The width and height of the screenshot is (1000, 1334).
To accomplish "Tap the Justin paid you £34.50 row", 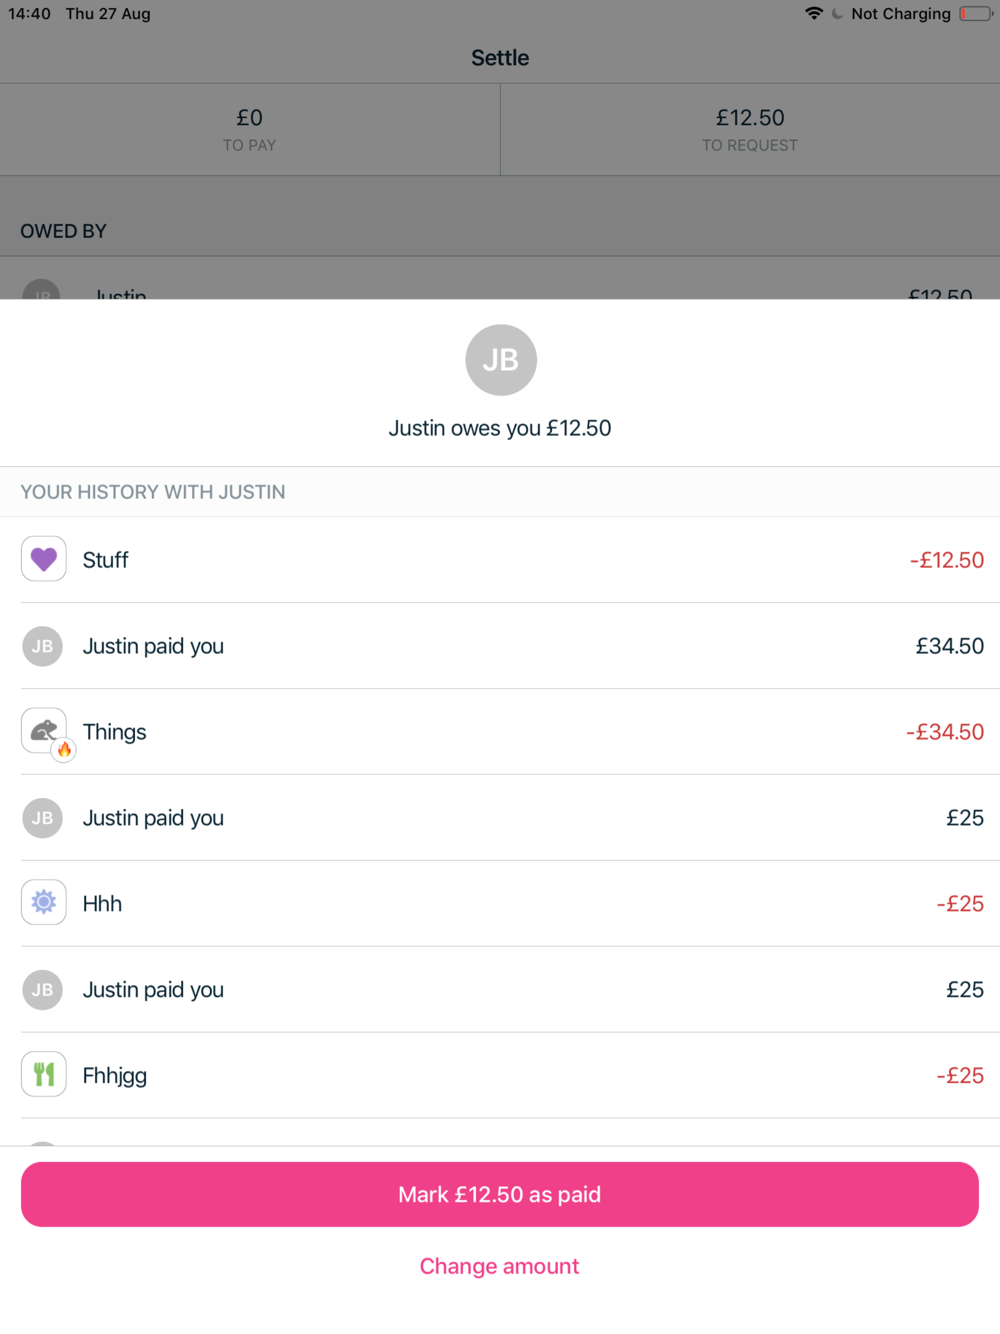I will (500, 646).
